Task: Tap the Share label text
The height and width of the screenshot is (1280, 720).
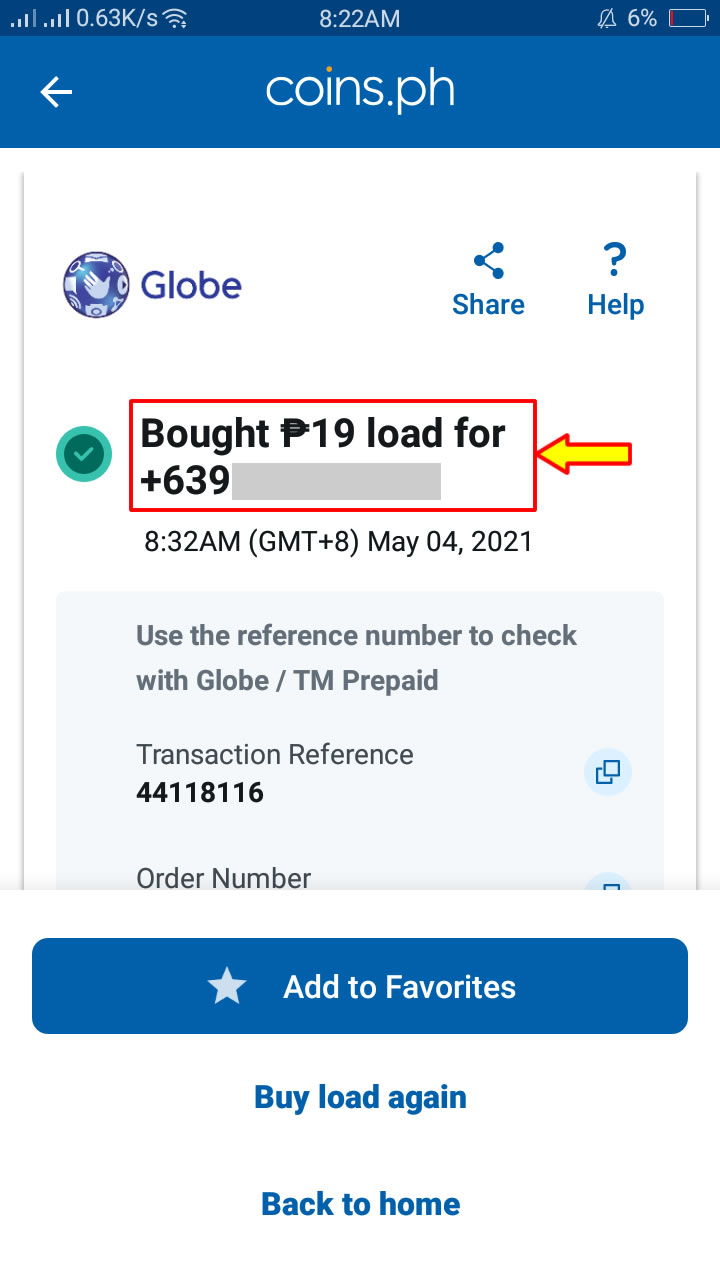Action: 488,304
